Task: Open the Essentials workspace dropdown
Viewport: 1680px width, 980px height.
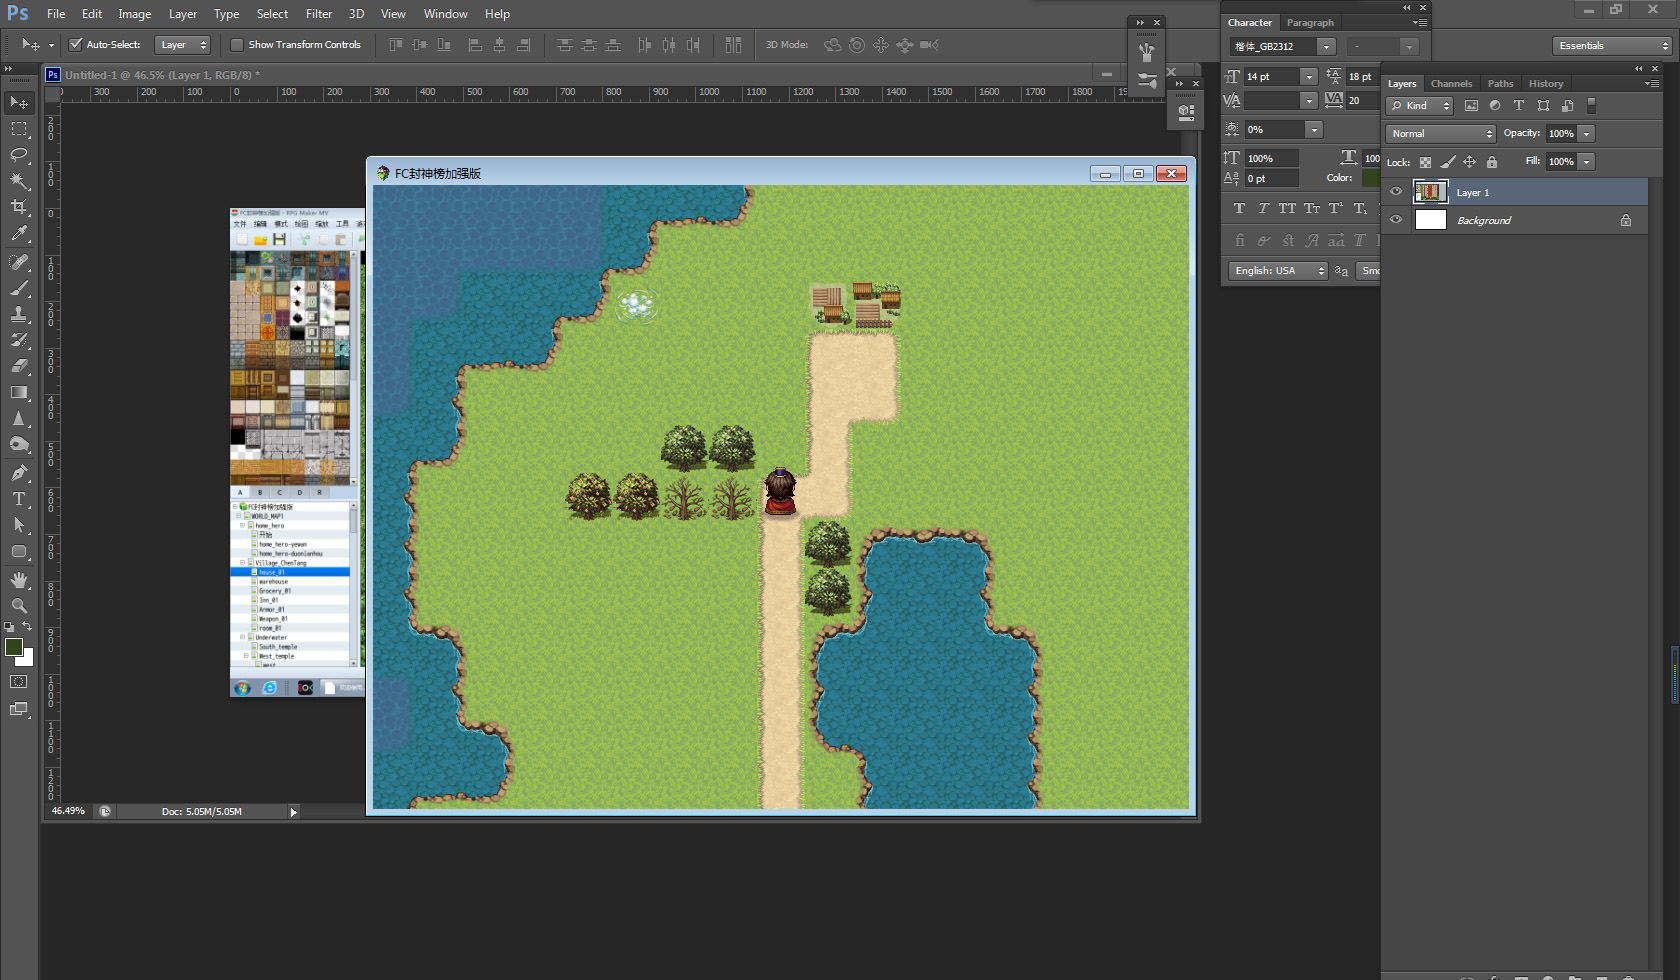Action: point(1612,46)
